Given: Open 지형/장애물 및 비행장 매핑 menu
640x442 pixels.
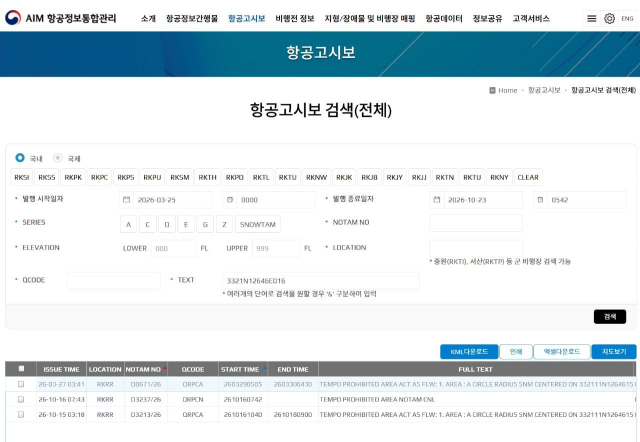Looking at the screenshot, I should click(370, 18).
